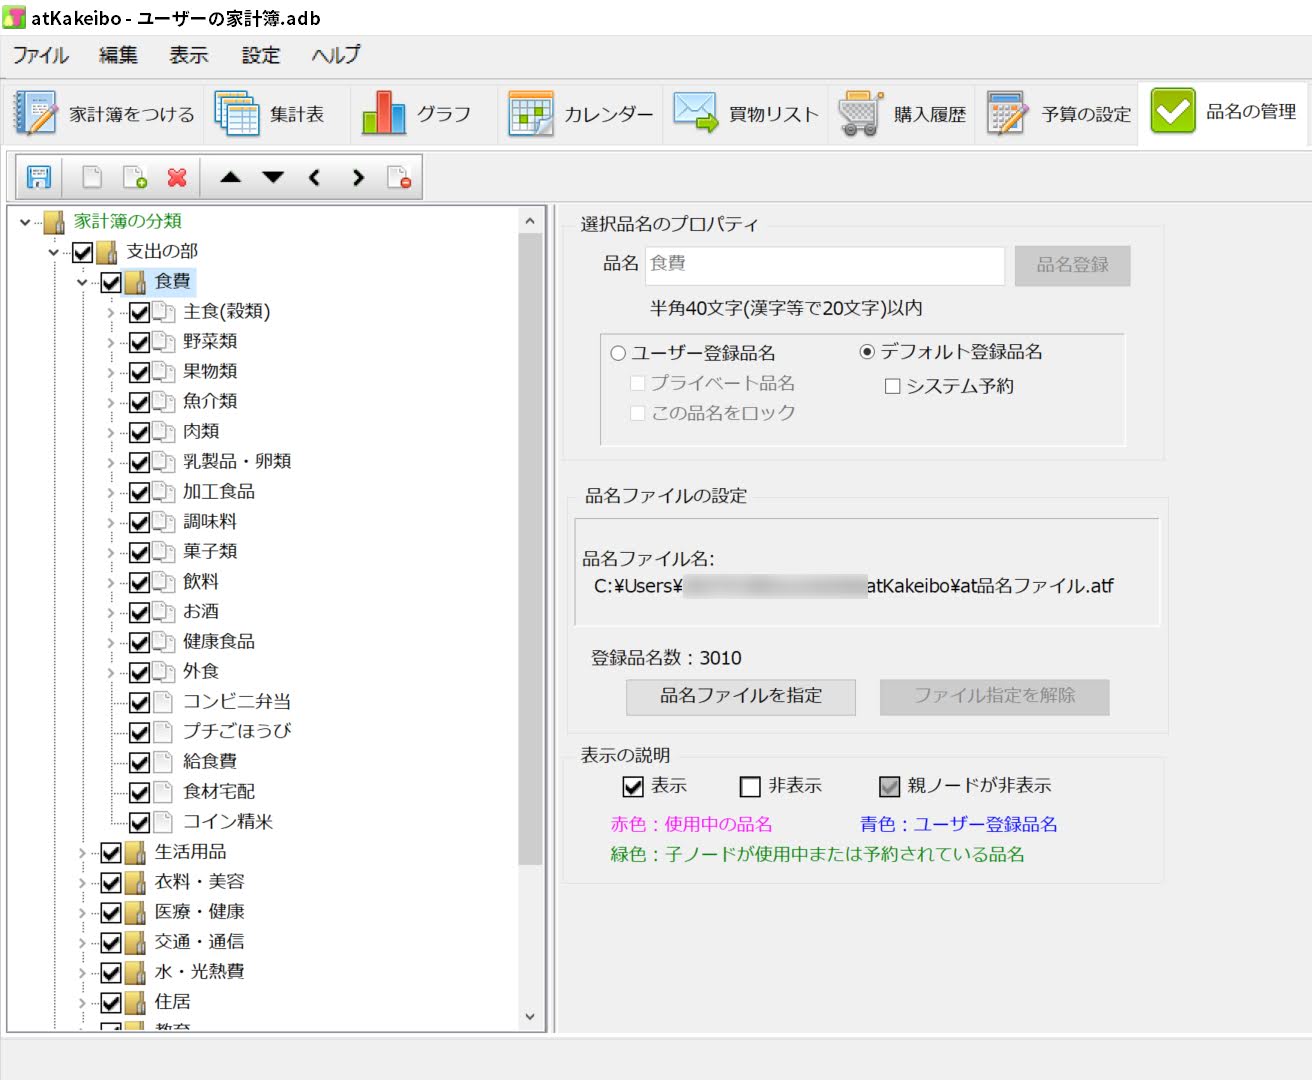Image resolution: width=1312 pixels, height=1080 pixels.
Task: Click the 品名登録 button
Action: tap(1073, 266)
